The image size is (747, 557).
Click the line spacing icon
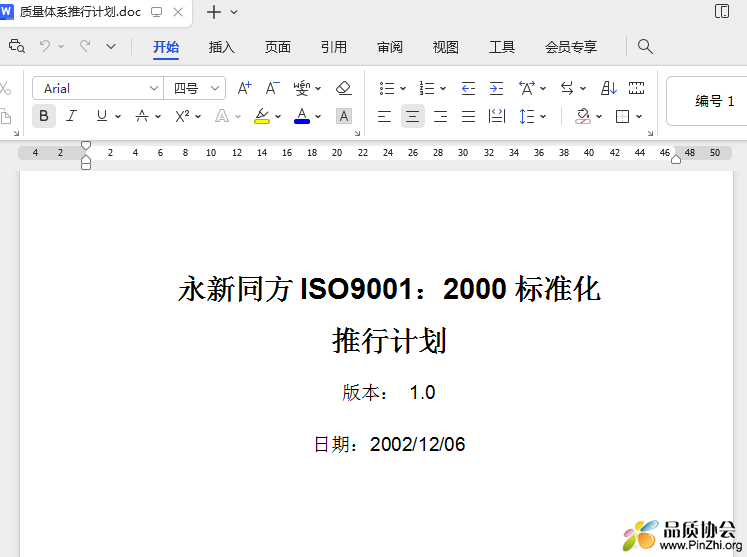coord(526,116)
